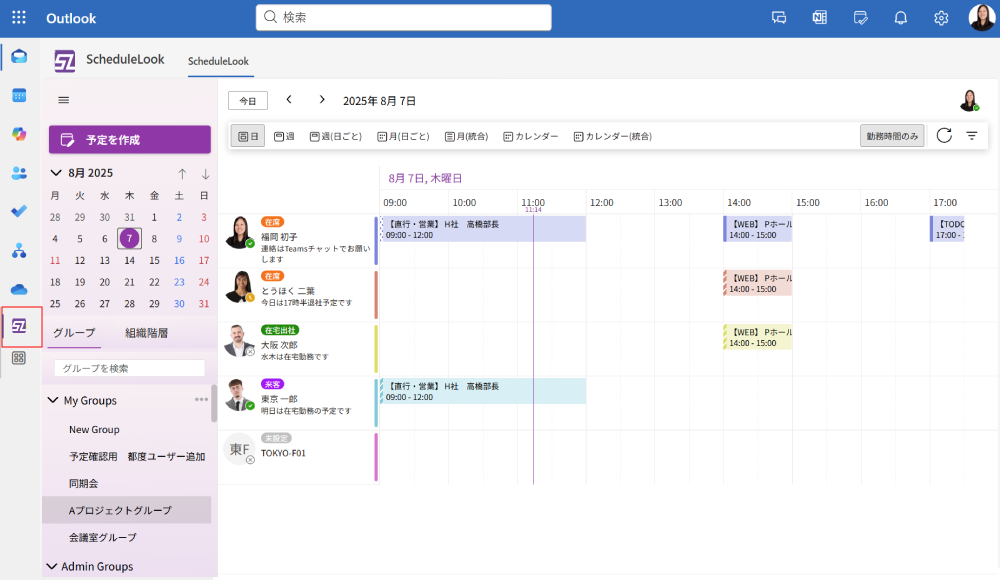This screenshot has height=580, width=1000.
Task: Open Teams chat icon in header
Action: 779,18
